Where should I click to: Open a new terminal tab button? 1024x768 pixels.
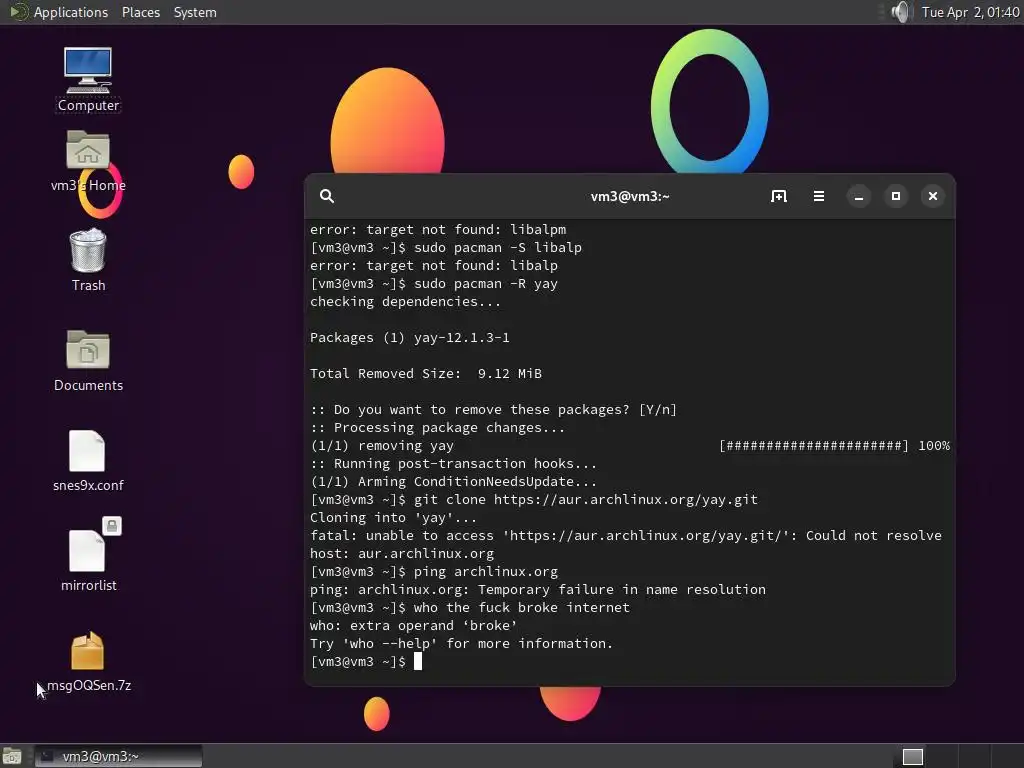click(778, 196)
